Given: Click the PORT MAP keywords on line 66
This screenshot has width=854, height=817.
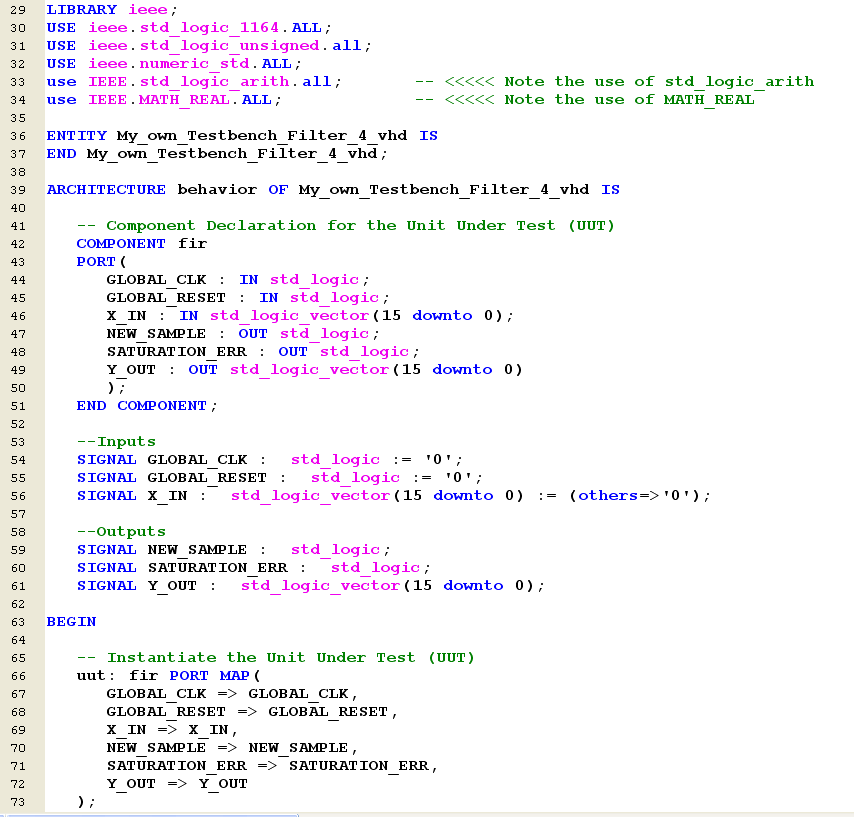Looking at the screenshot, I should (210, 676).
